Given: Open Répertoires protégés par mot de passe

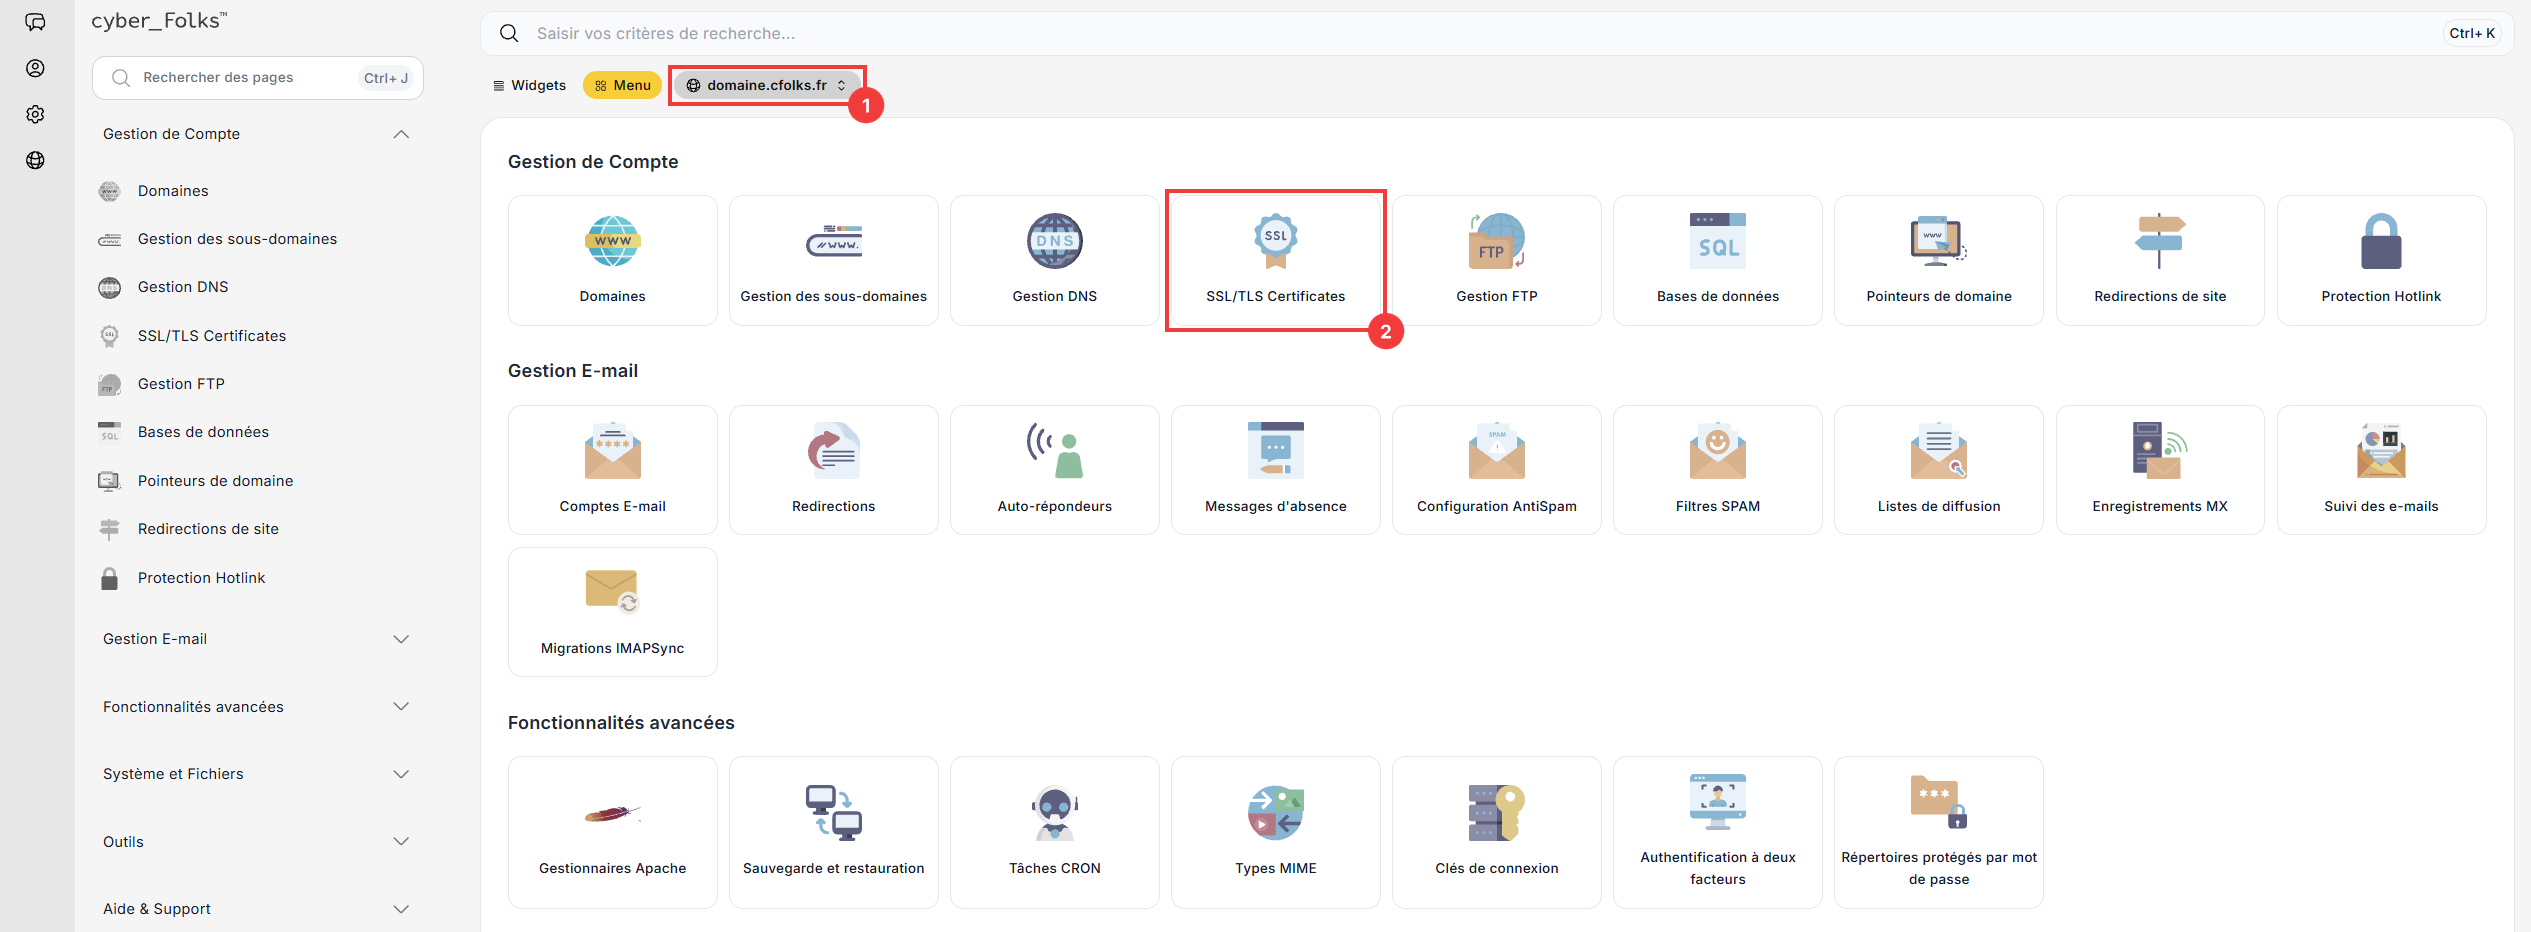Looking at the screenshot, I should 1938,832.
